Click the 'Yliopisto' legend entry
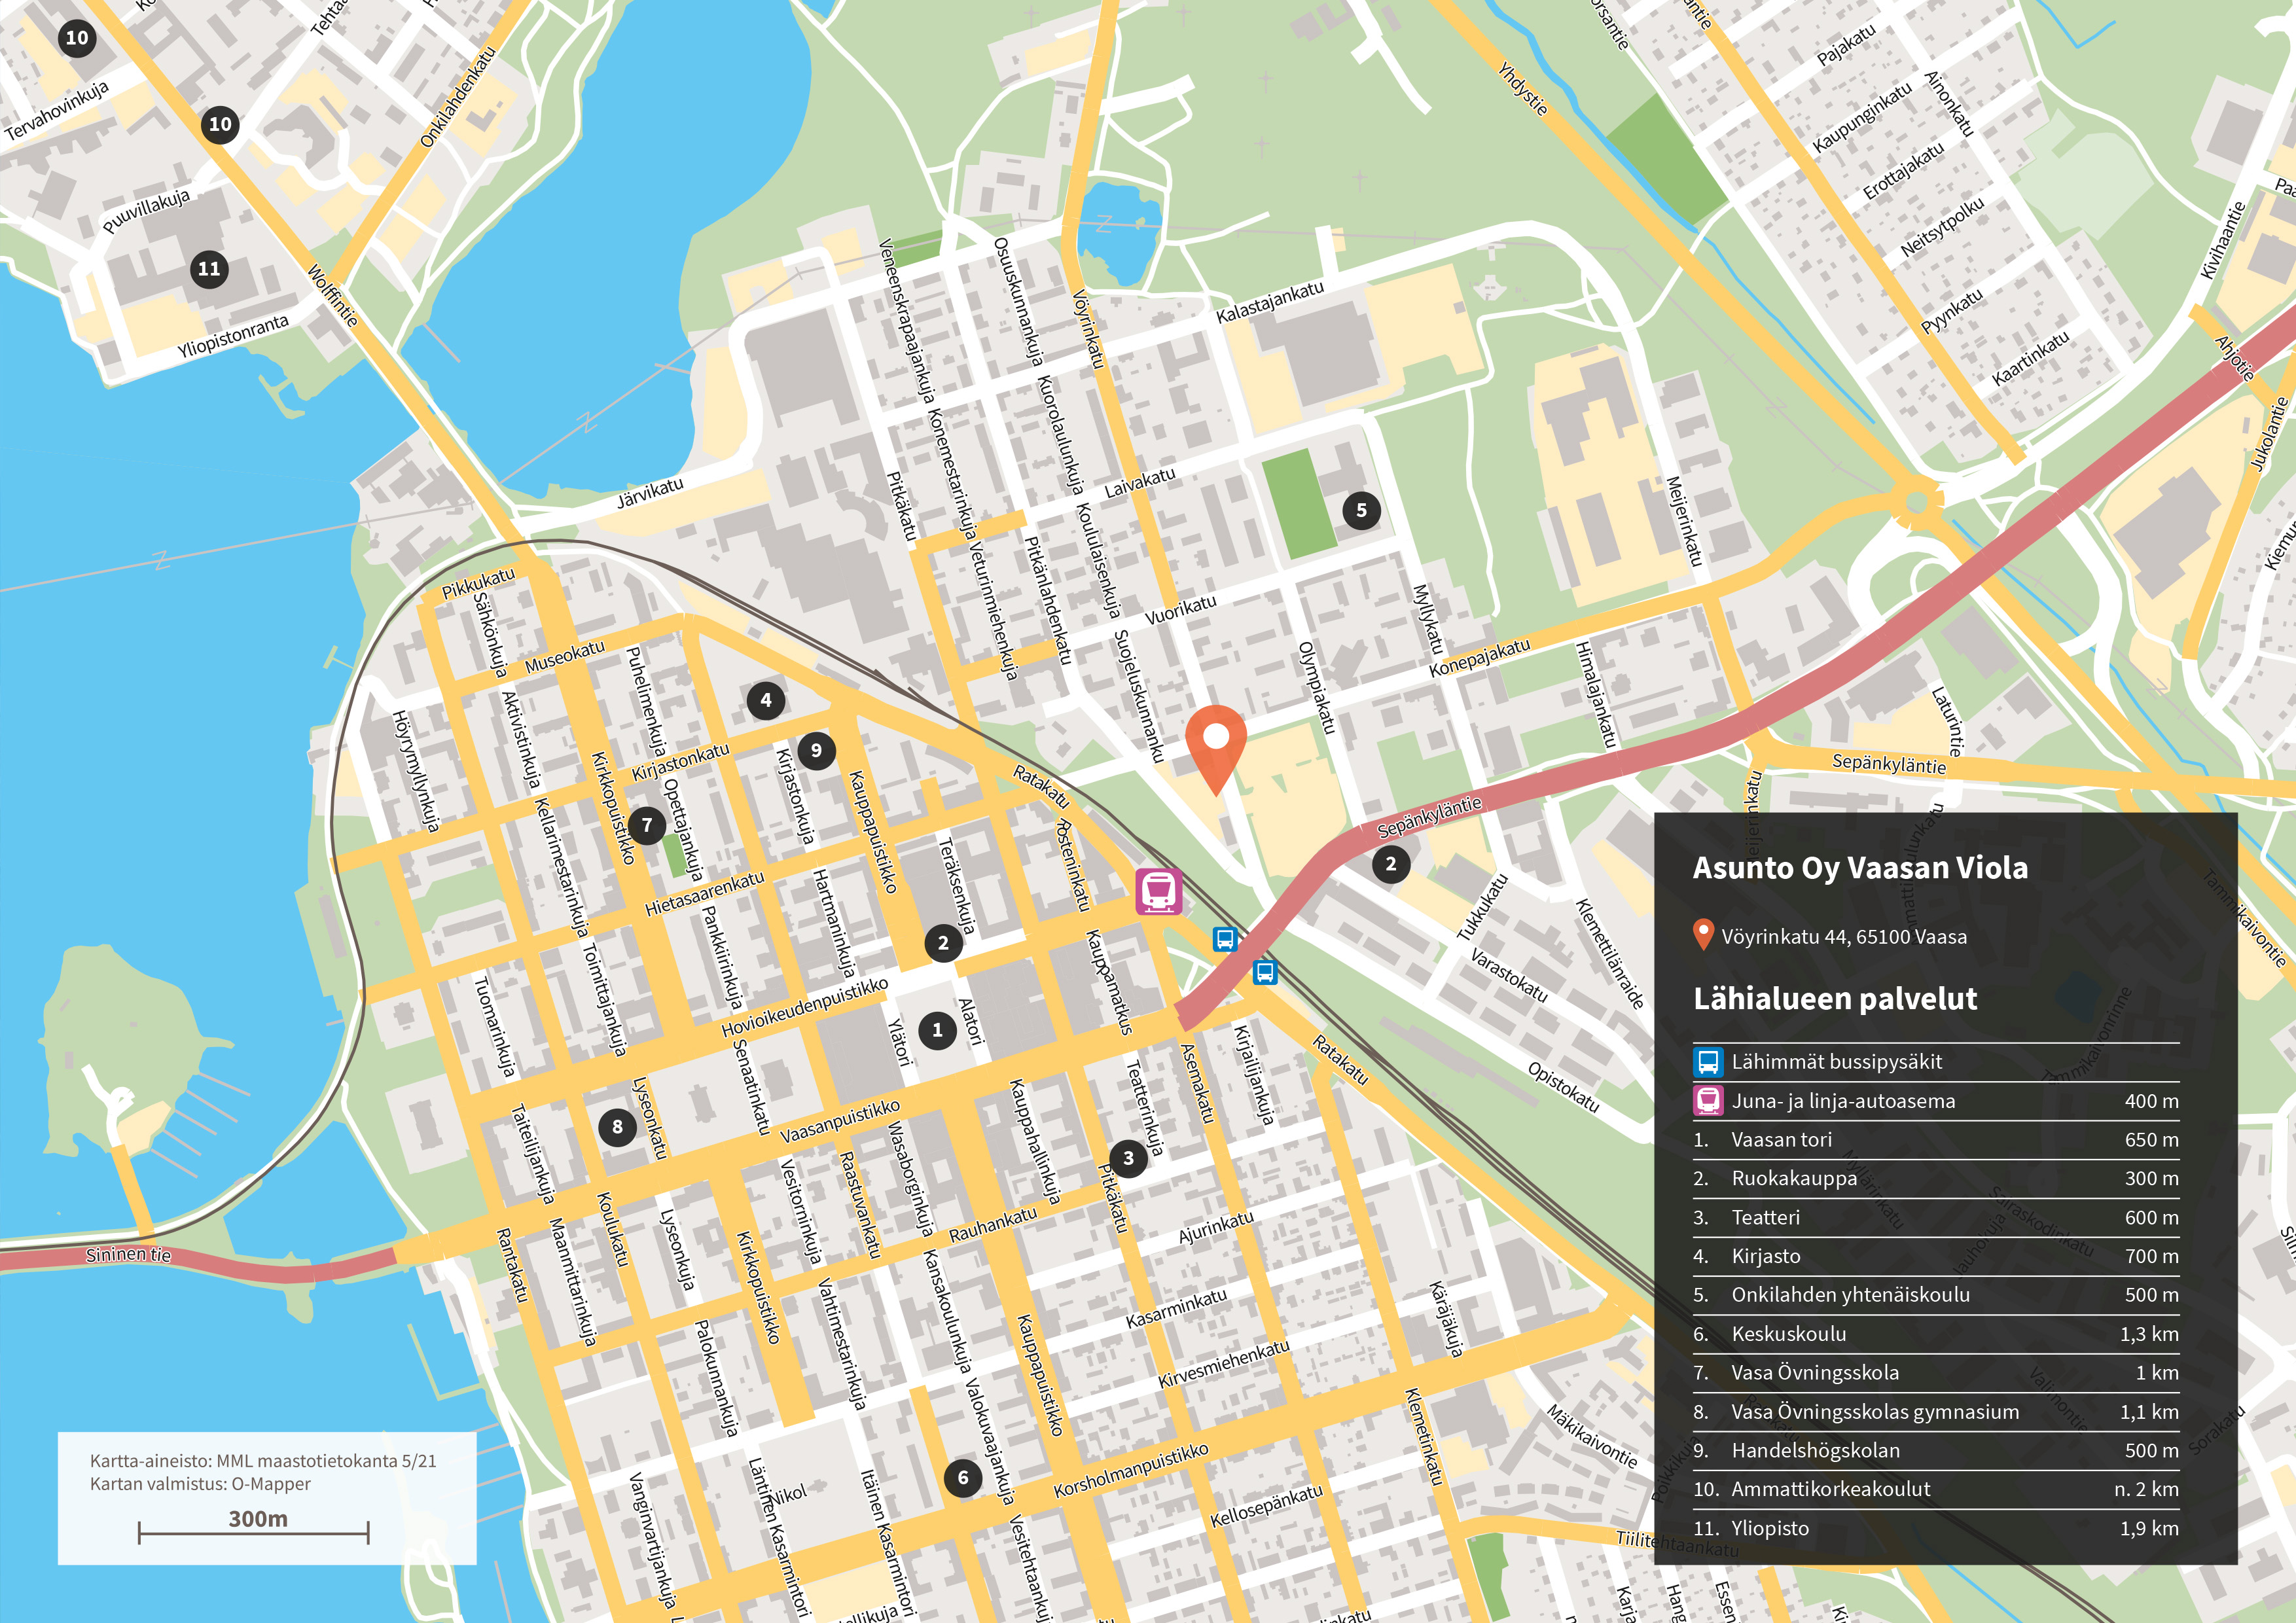2296x1623 pixels. 1770,1528
